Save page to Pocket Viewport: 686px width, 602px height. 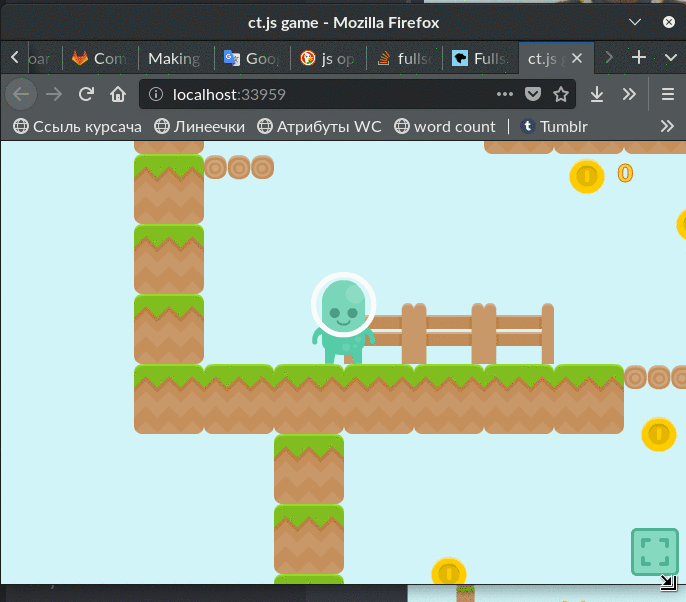coord(532,94)
